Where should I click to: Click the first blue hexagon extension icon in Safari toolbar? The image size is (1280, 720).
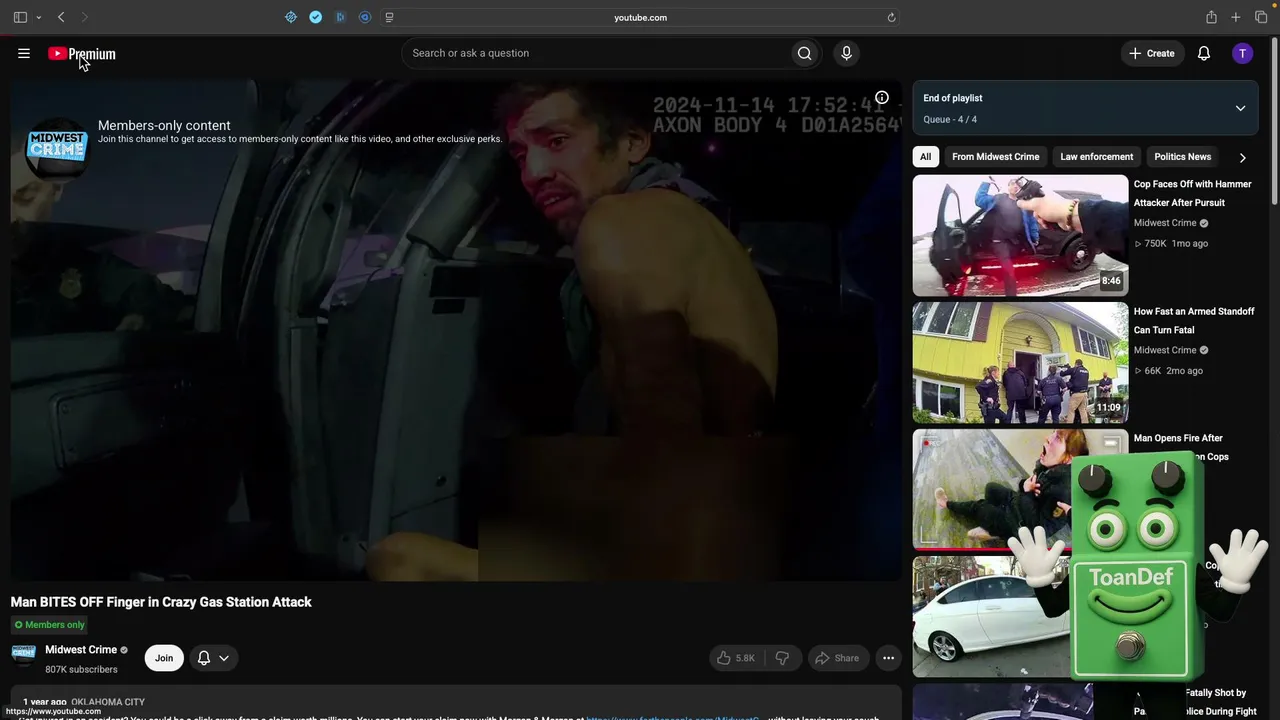click(291, 17)
